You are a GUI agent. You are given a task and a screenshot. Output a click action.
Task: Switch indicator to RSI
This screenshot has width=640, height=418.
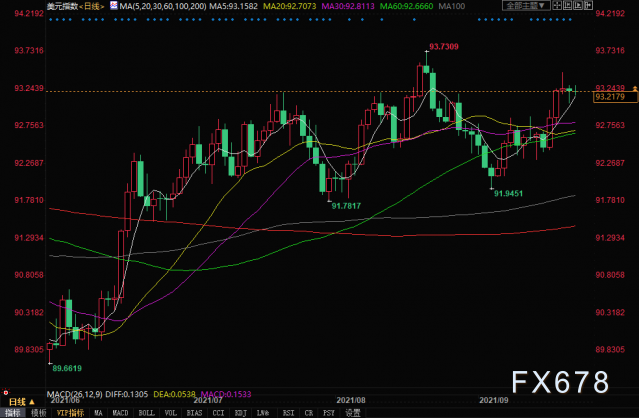tap(289, 413)
